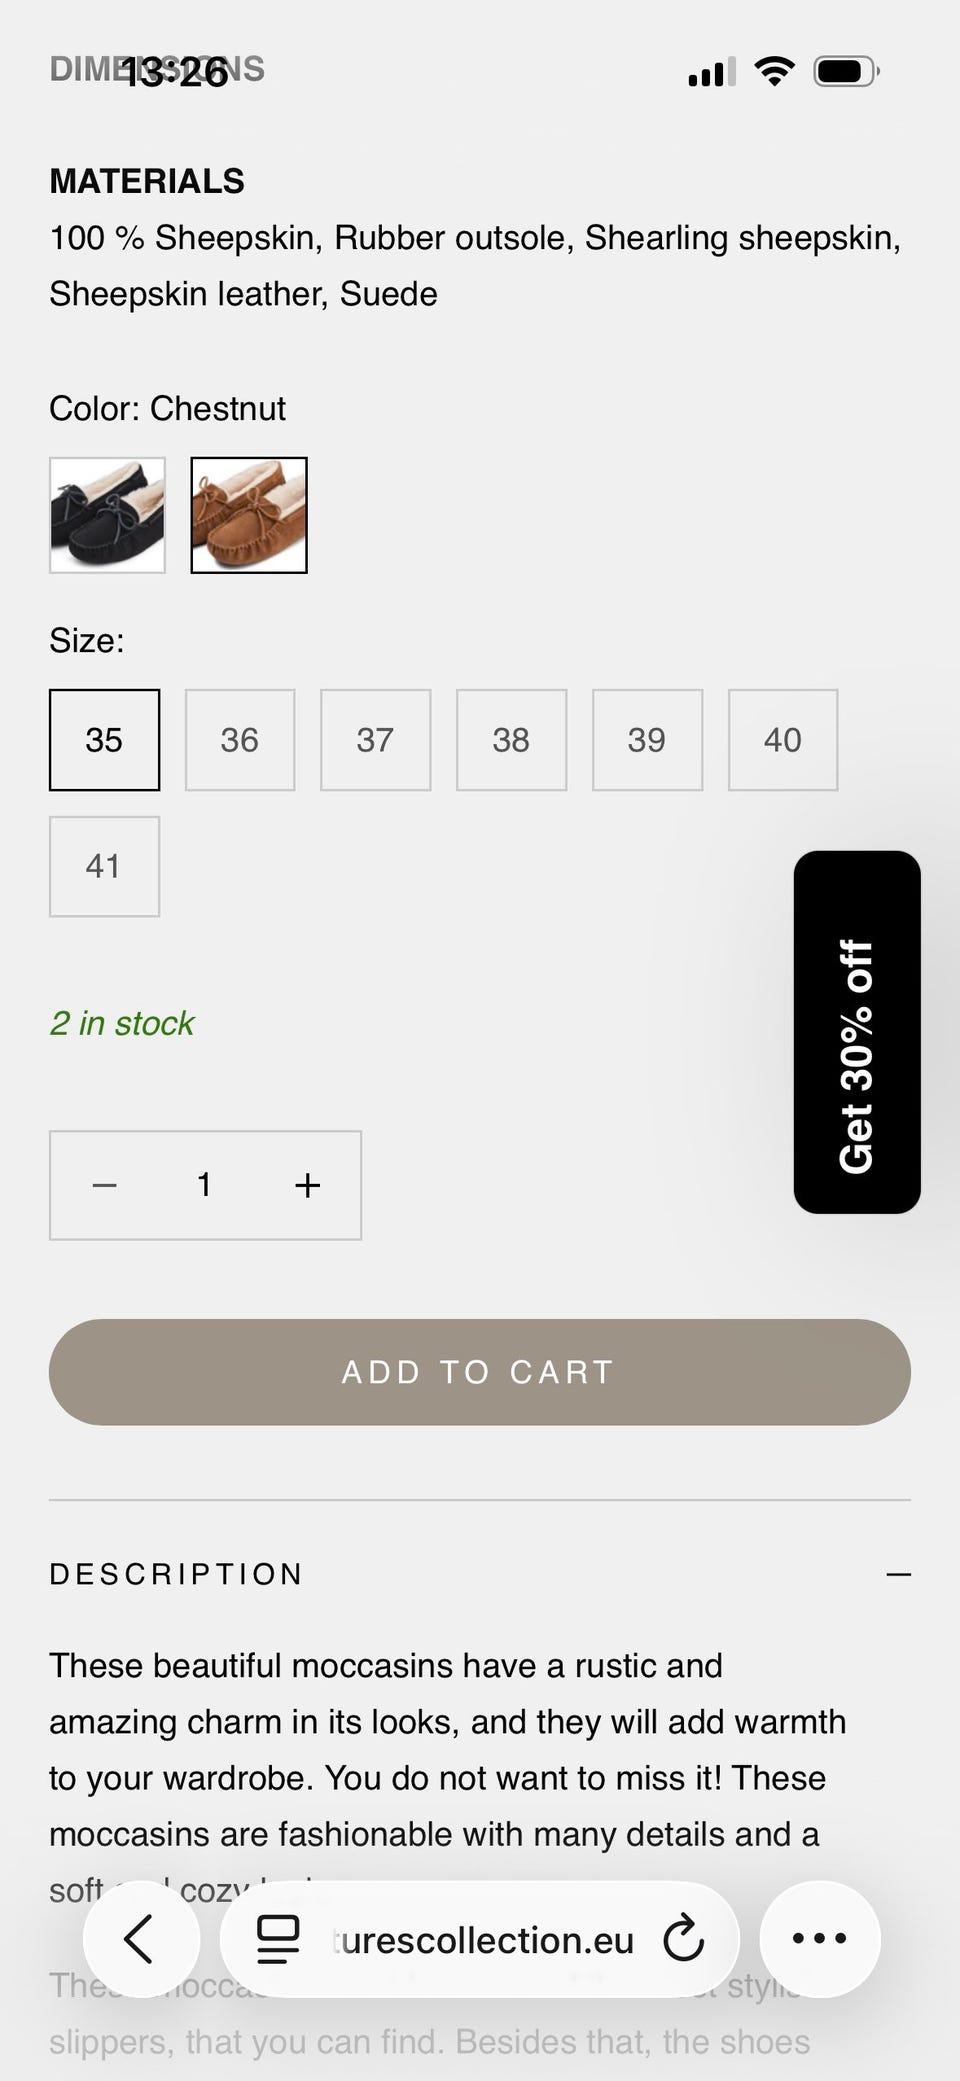Choose size 41
Viewport: 960px width, 2081px height.
point(104,866)
